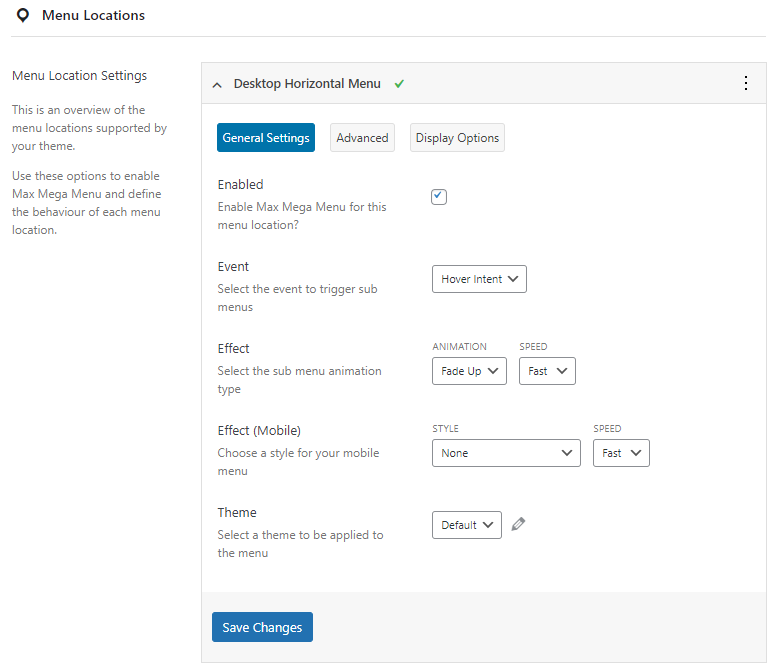Click 'Select the event to trigger sub menus'

297,298
